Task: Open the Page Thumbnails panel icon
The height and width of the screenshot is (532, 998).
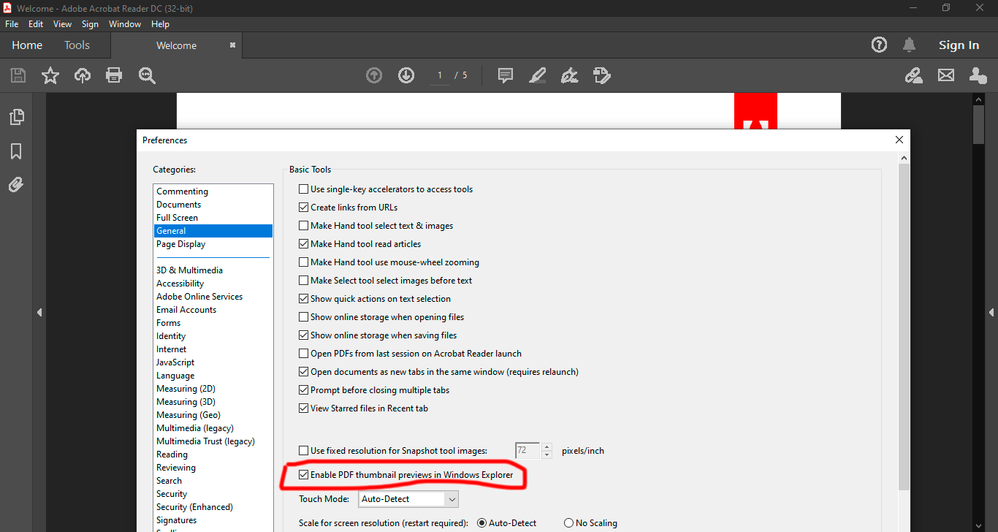Action: click(x=17, y=117)
